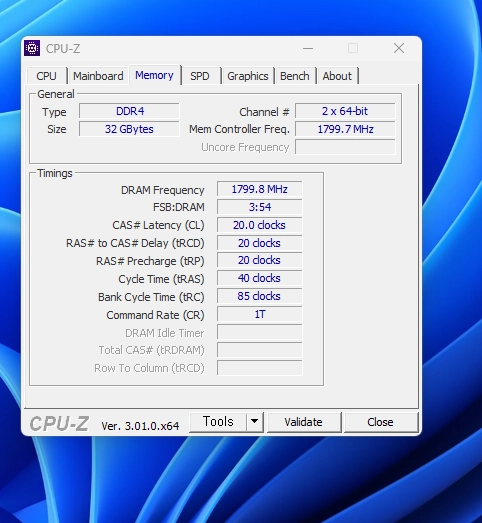This screenshot has width=482, height=523.
Task: Switch to the CPU tab
Action: (x=46, y=76)
